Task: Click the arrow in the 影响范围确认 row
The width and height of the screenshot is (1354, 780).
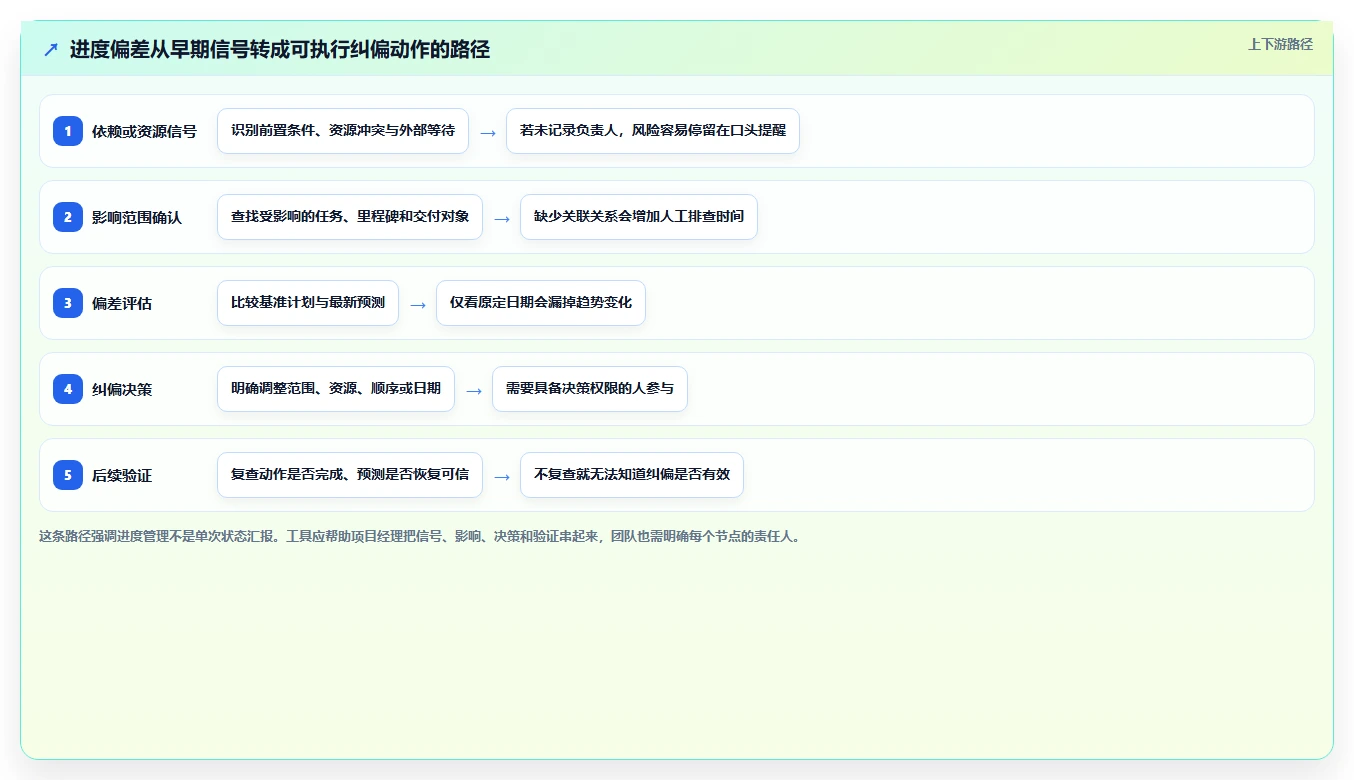Action: pyautogui.click(x=502, y=218)
